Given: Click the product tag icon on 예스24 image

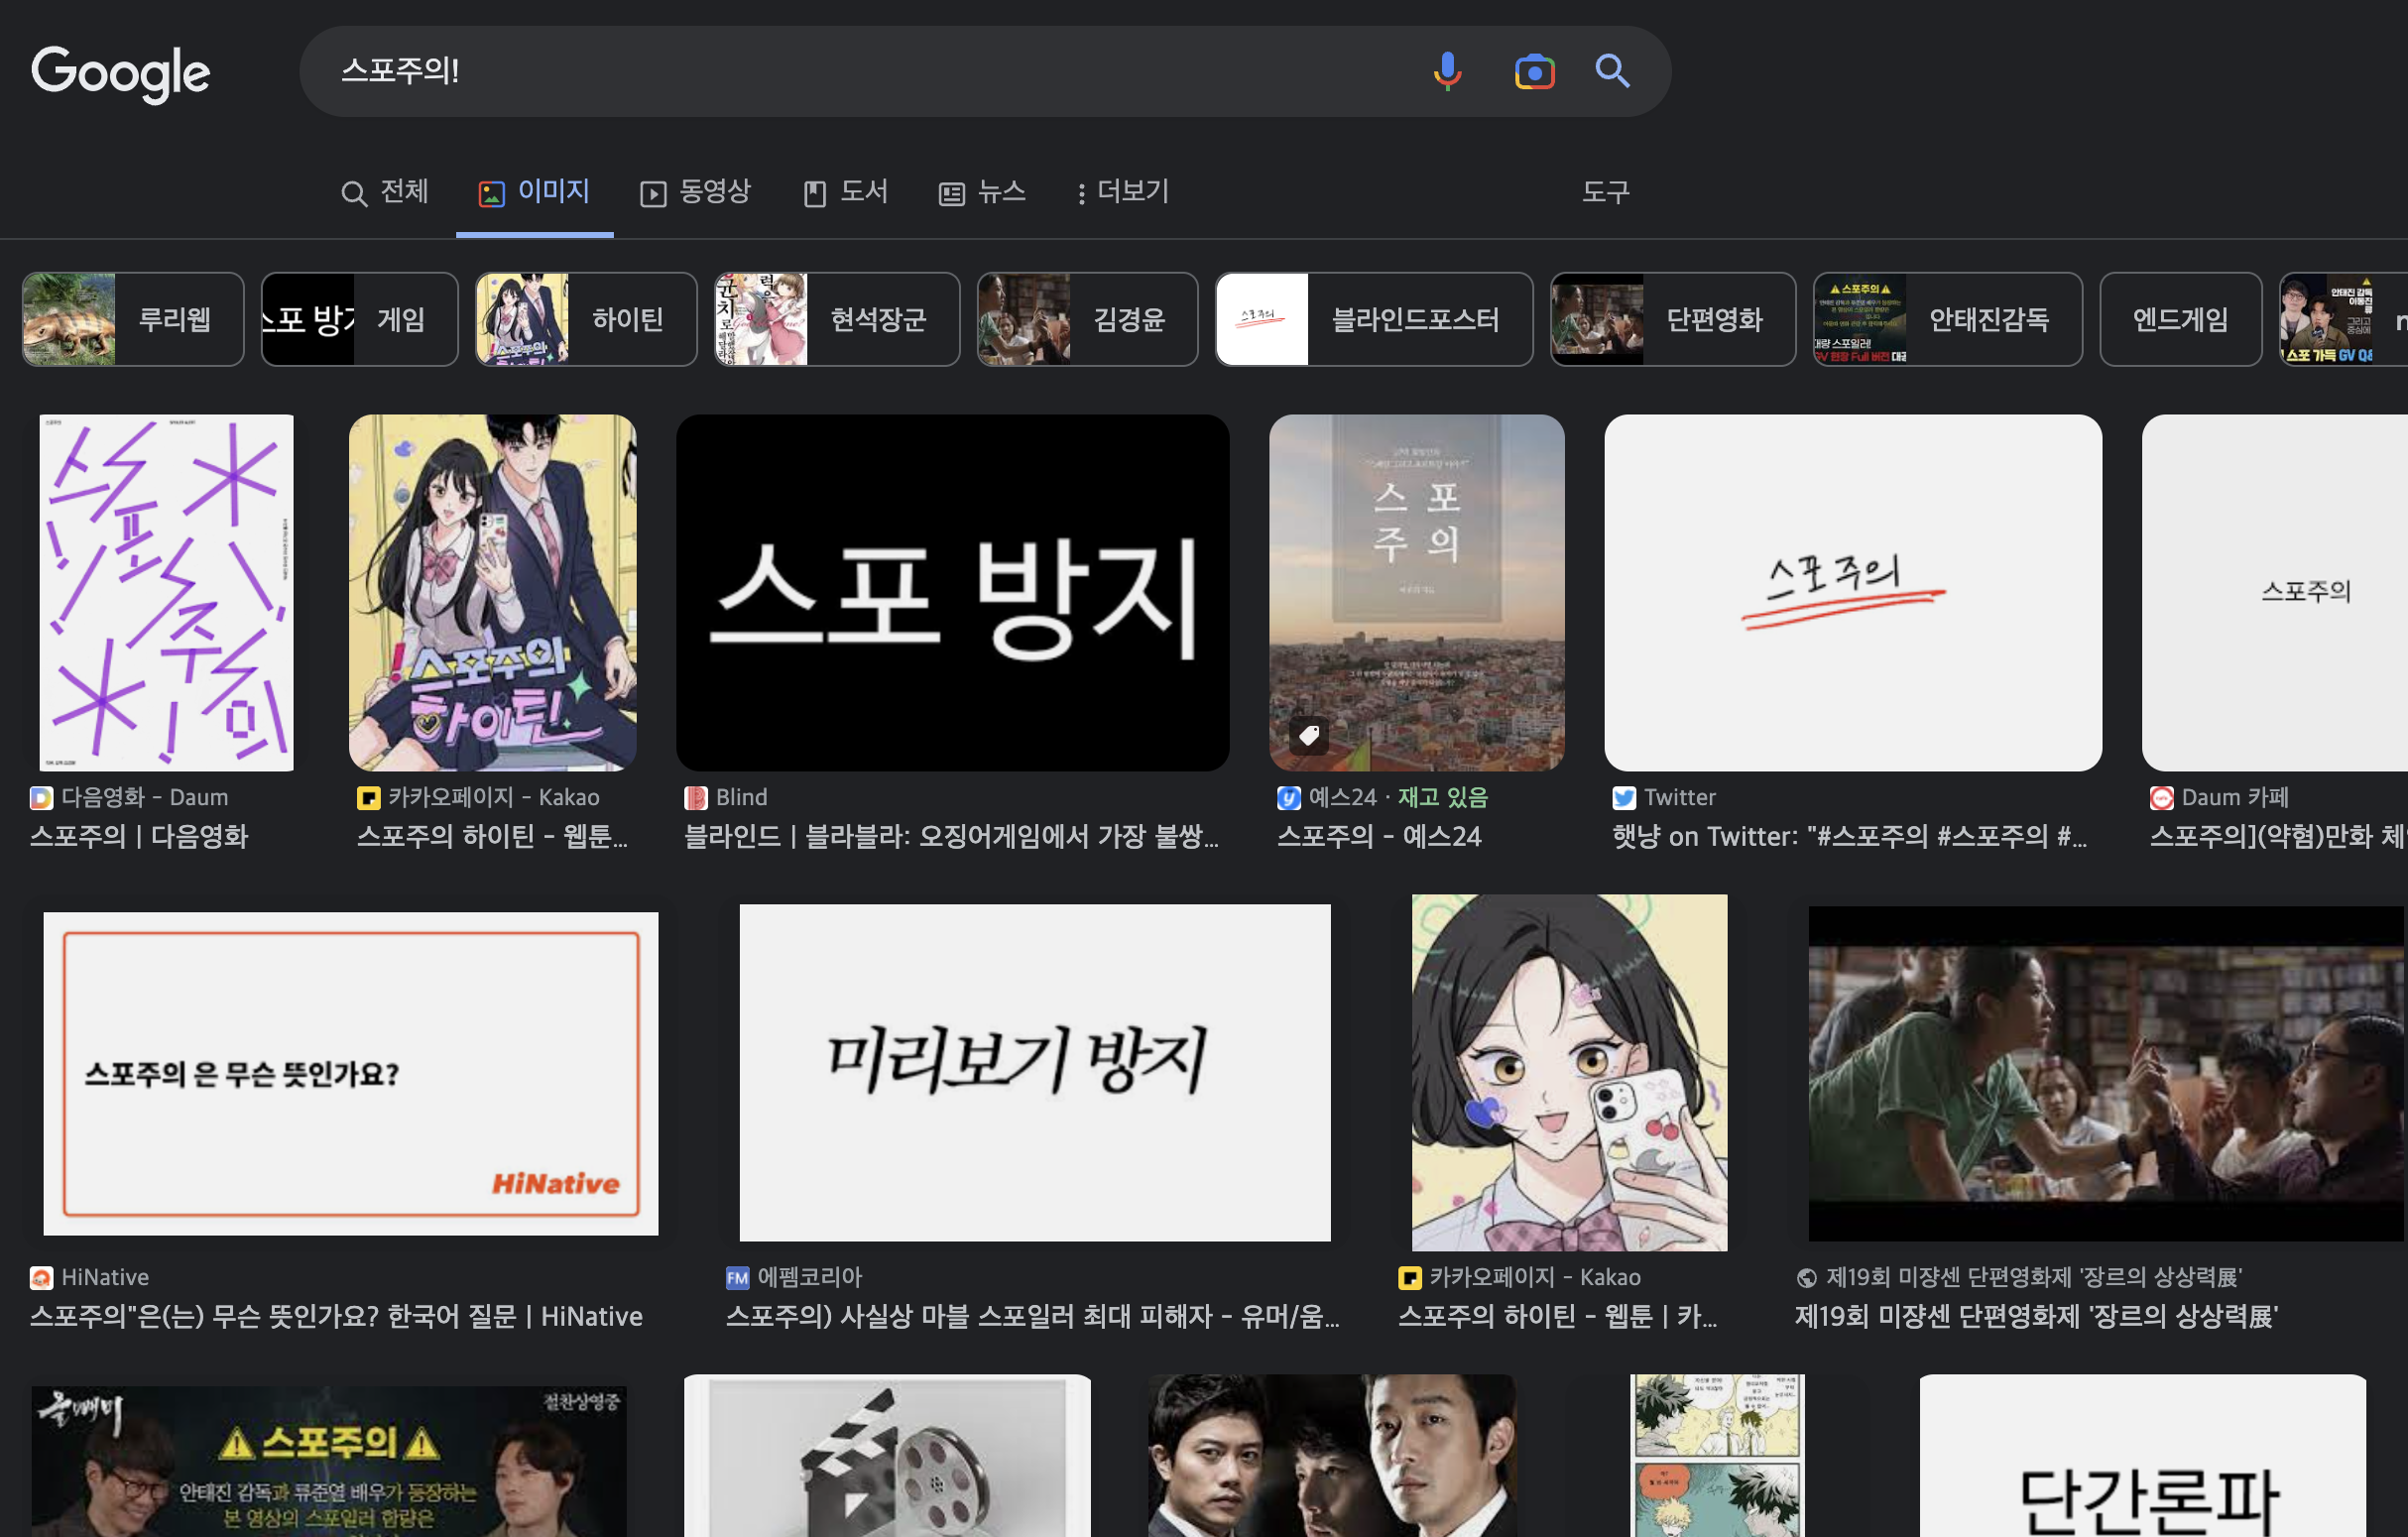Looking at the screenshot, I should (x=1308, y=736).
